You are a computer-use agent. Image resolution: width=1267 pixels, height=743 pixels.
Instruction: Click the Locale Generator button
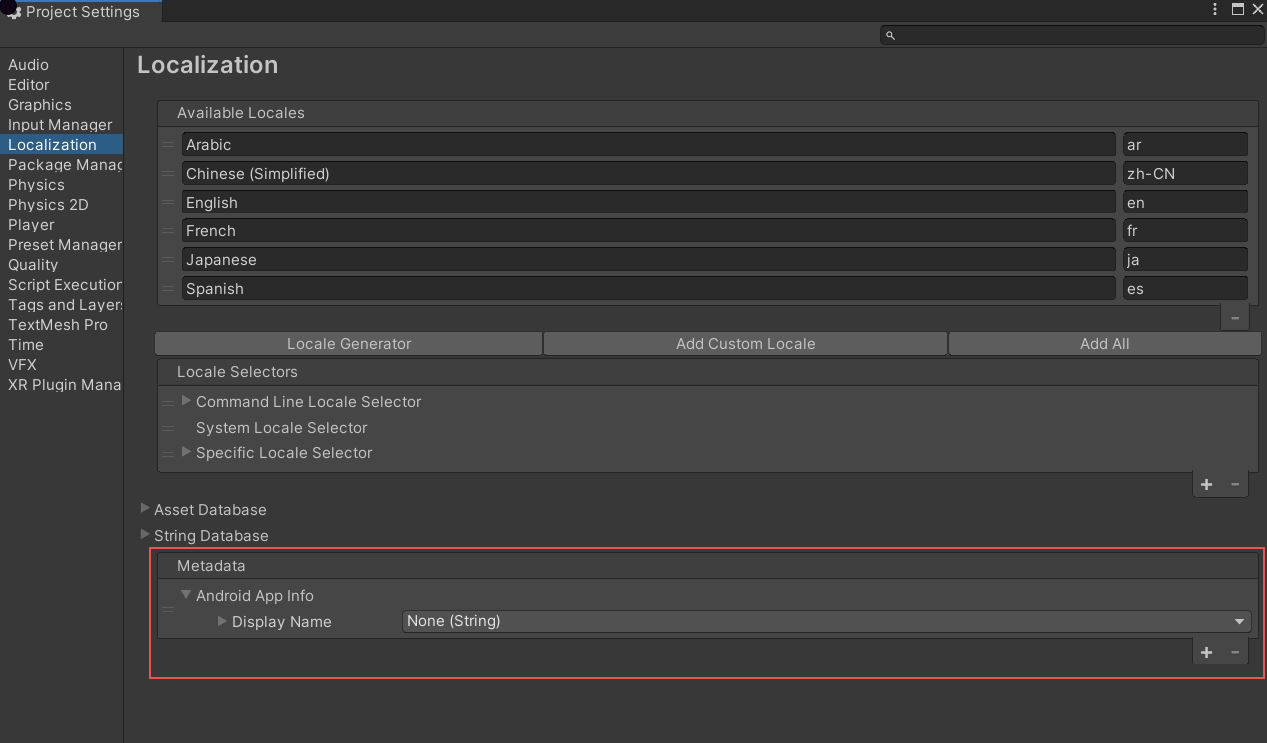point(349,344)
